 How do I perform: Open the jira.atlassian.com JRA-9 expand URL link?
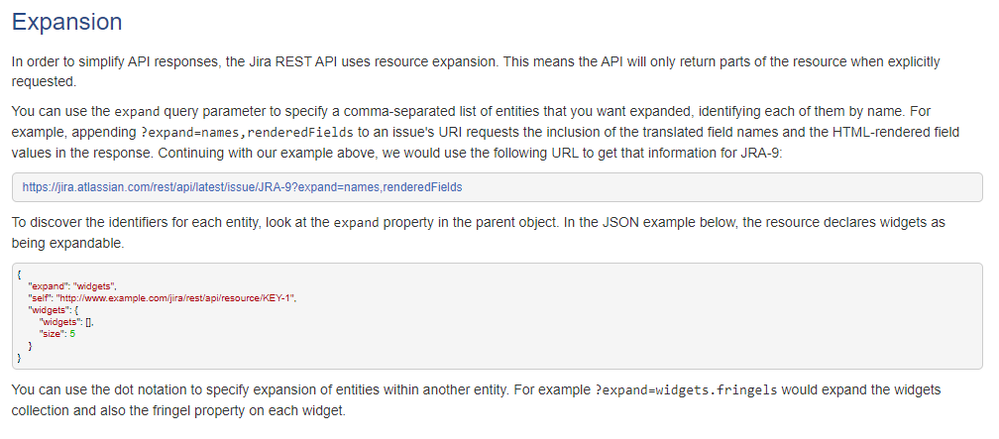pos(242,187)
